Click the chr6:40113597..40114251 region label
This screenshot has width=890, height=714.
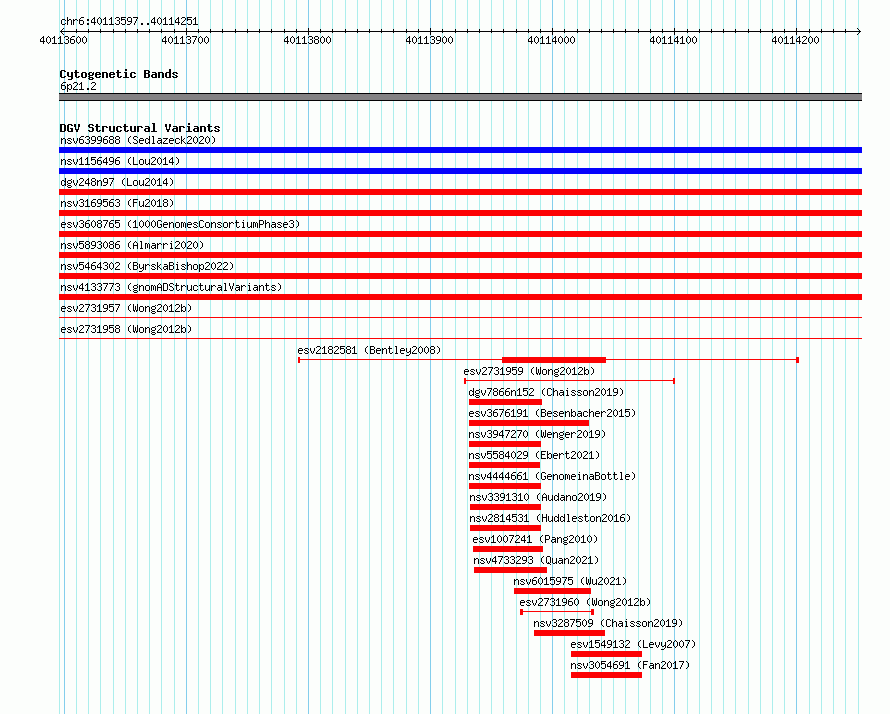pyautogui.click(x=129, y=22)
